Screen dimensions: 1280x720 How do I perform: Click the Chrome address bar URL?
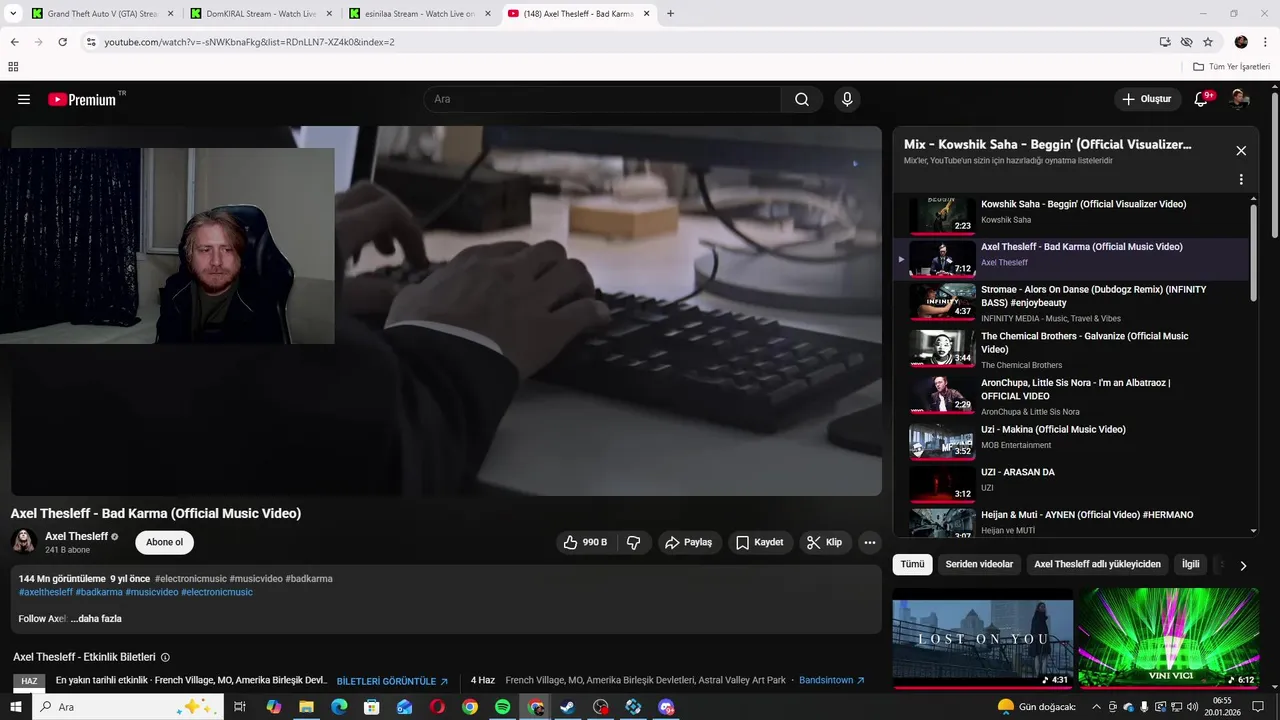tap(250, 42)
